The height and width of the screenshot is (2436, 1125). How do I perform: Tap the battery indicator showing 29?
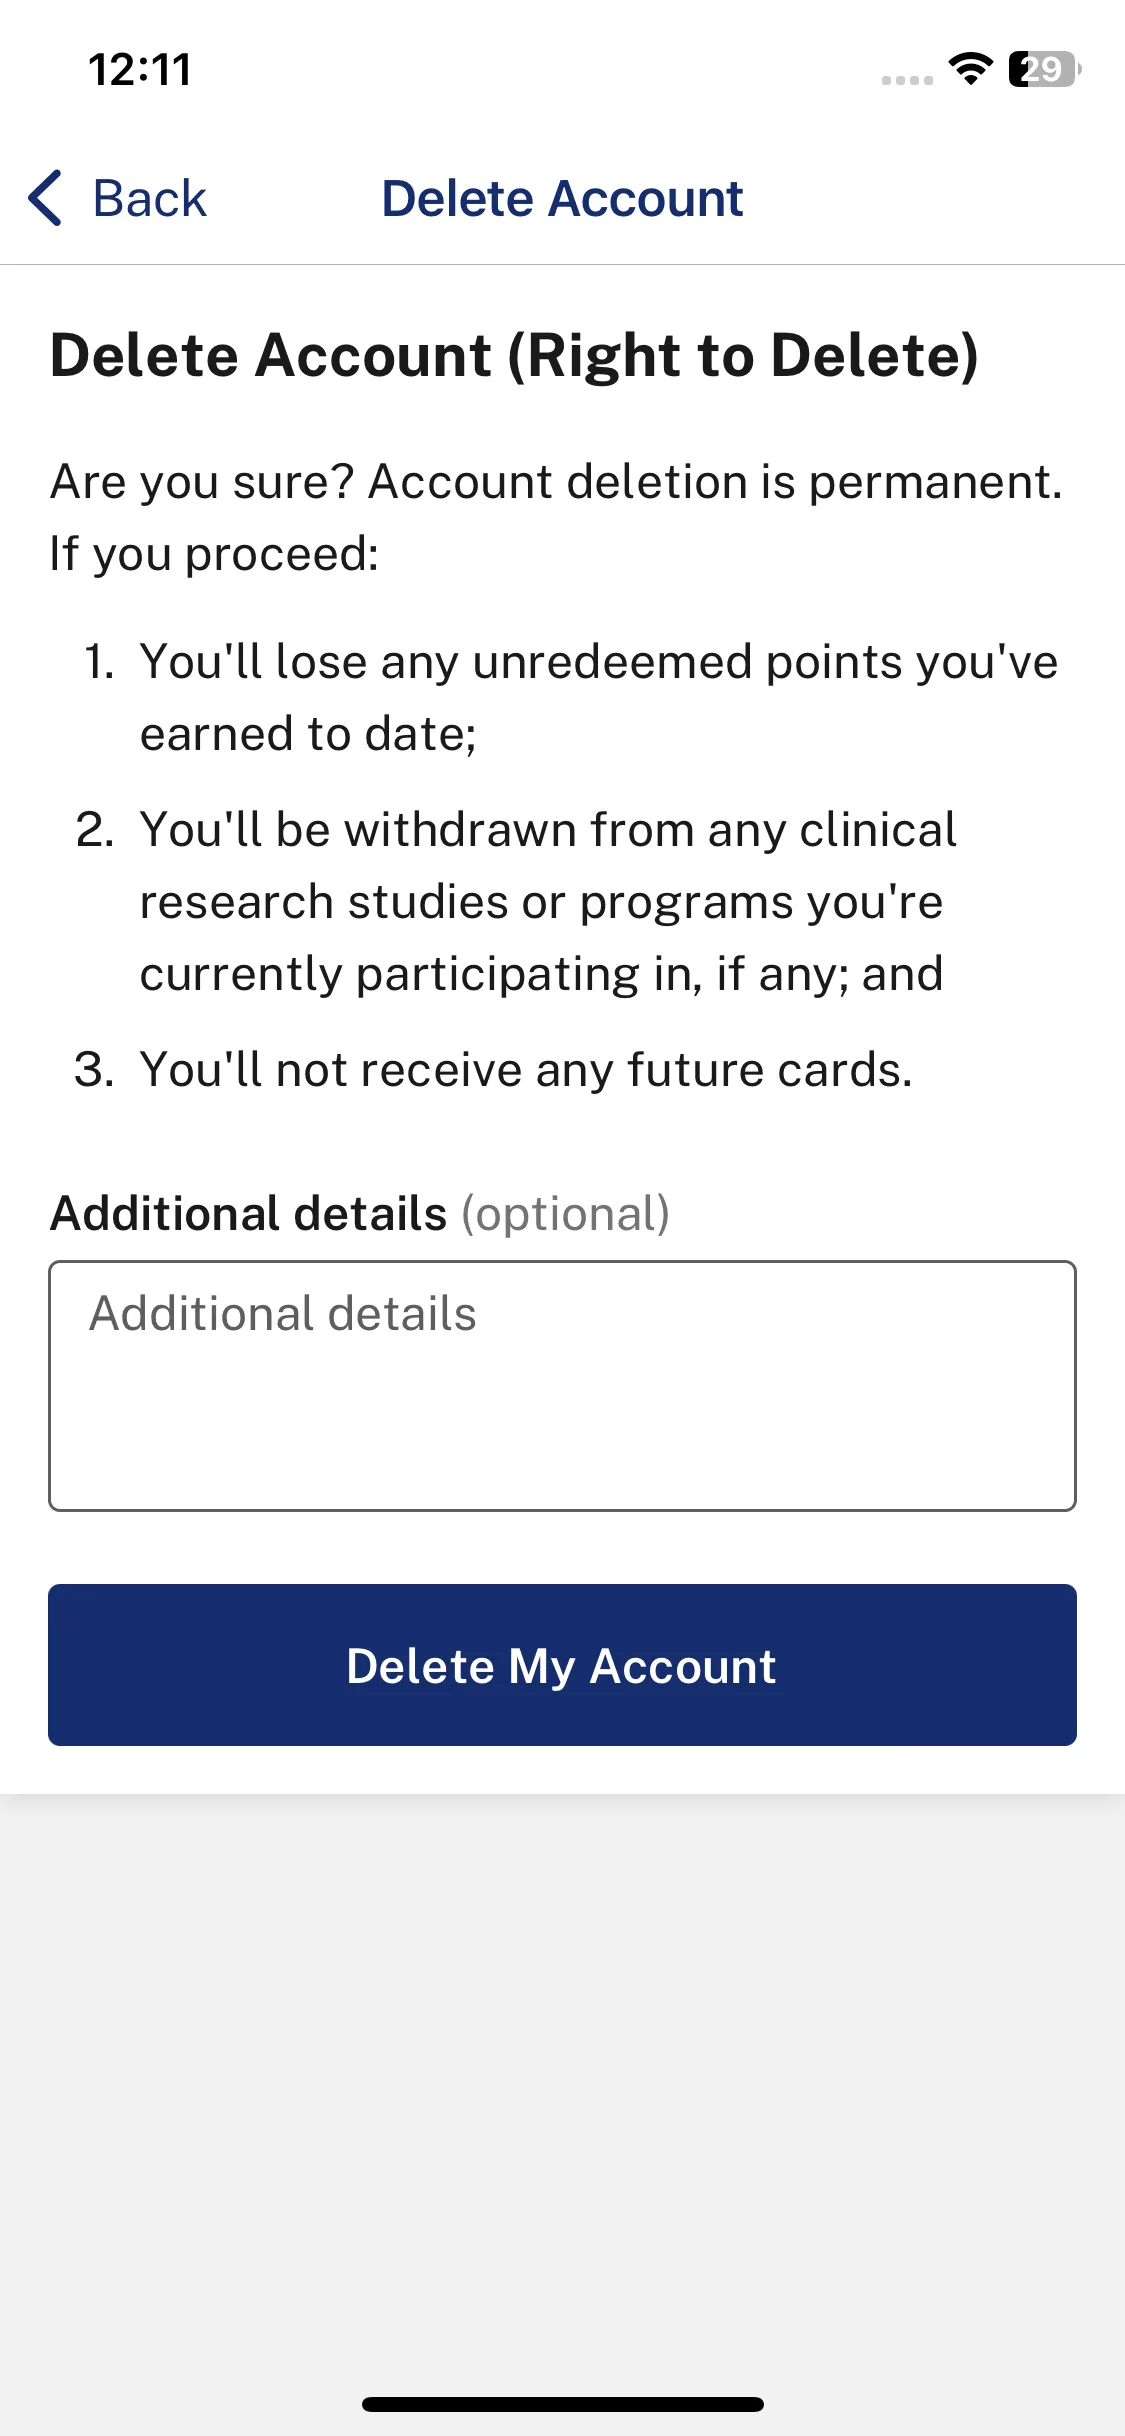pyautogui.click(x=1044, y=69)
